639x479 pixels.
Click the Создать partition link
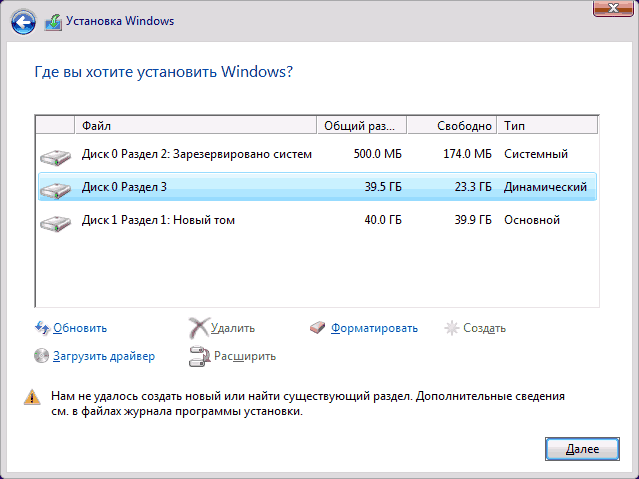[x=484, y=328]
